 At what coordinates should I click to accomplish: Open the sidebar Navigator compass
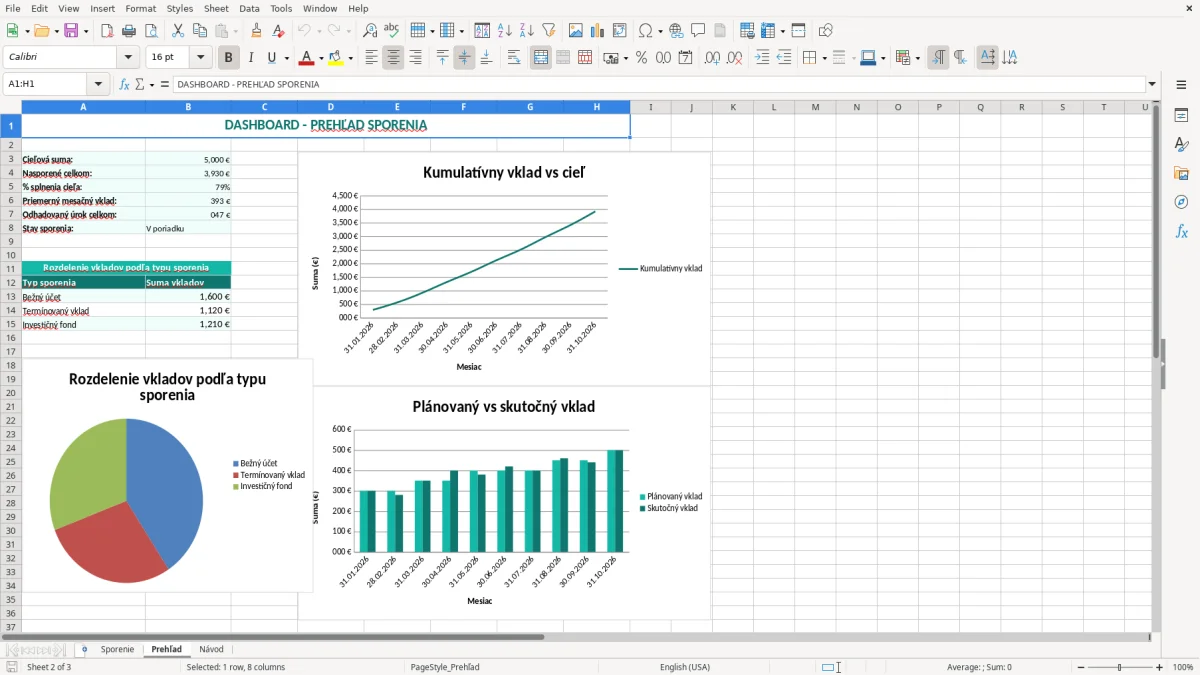pyautogui.click(x=1181, y=203)
